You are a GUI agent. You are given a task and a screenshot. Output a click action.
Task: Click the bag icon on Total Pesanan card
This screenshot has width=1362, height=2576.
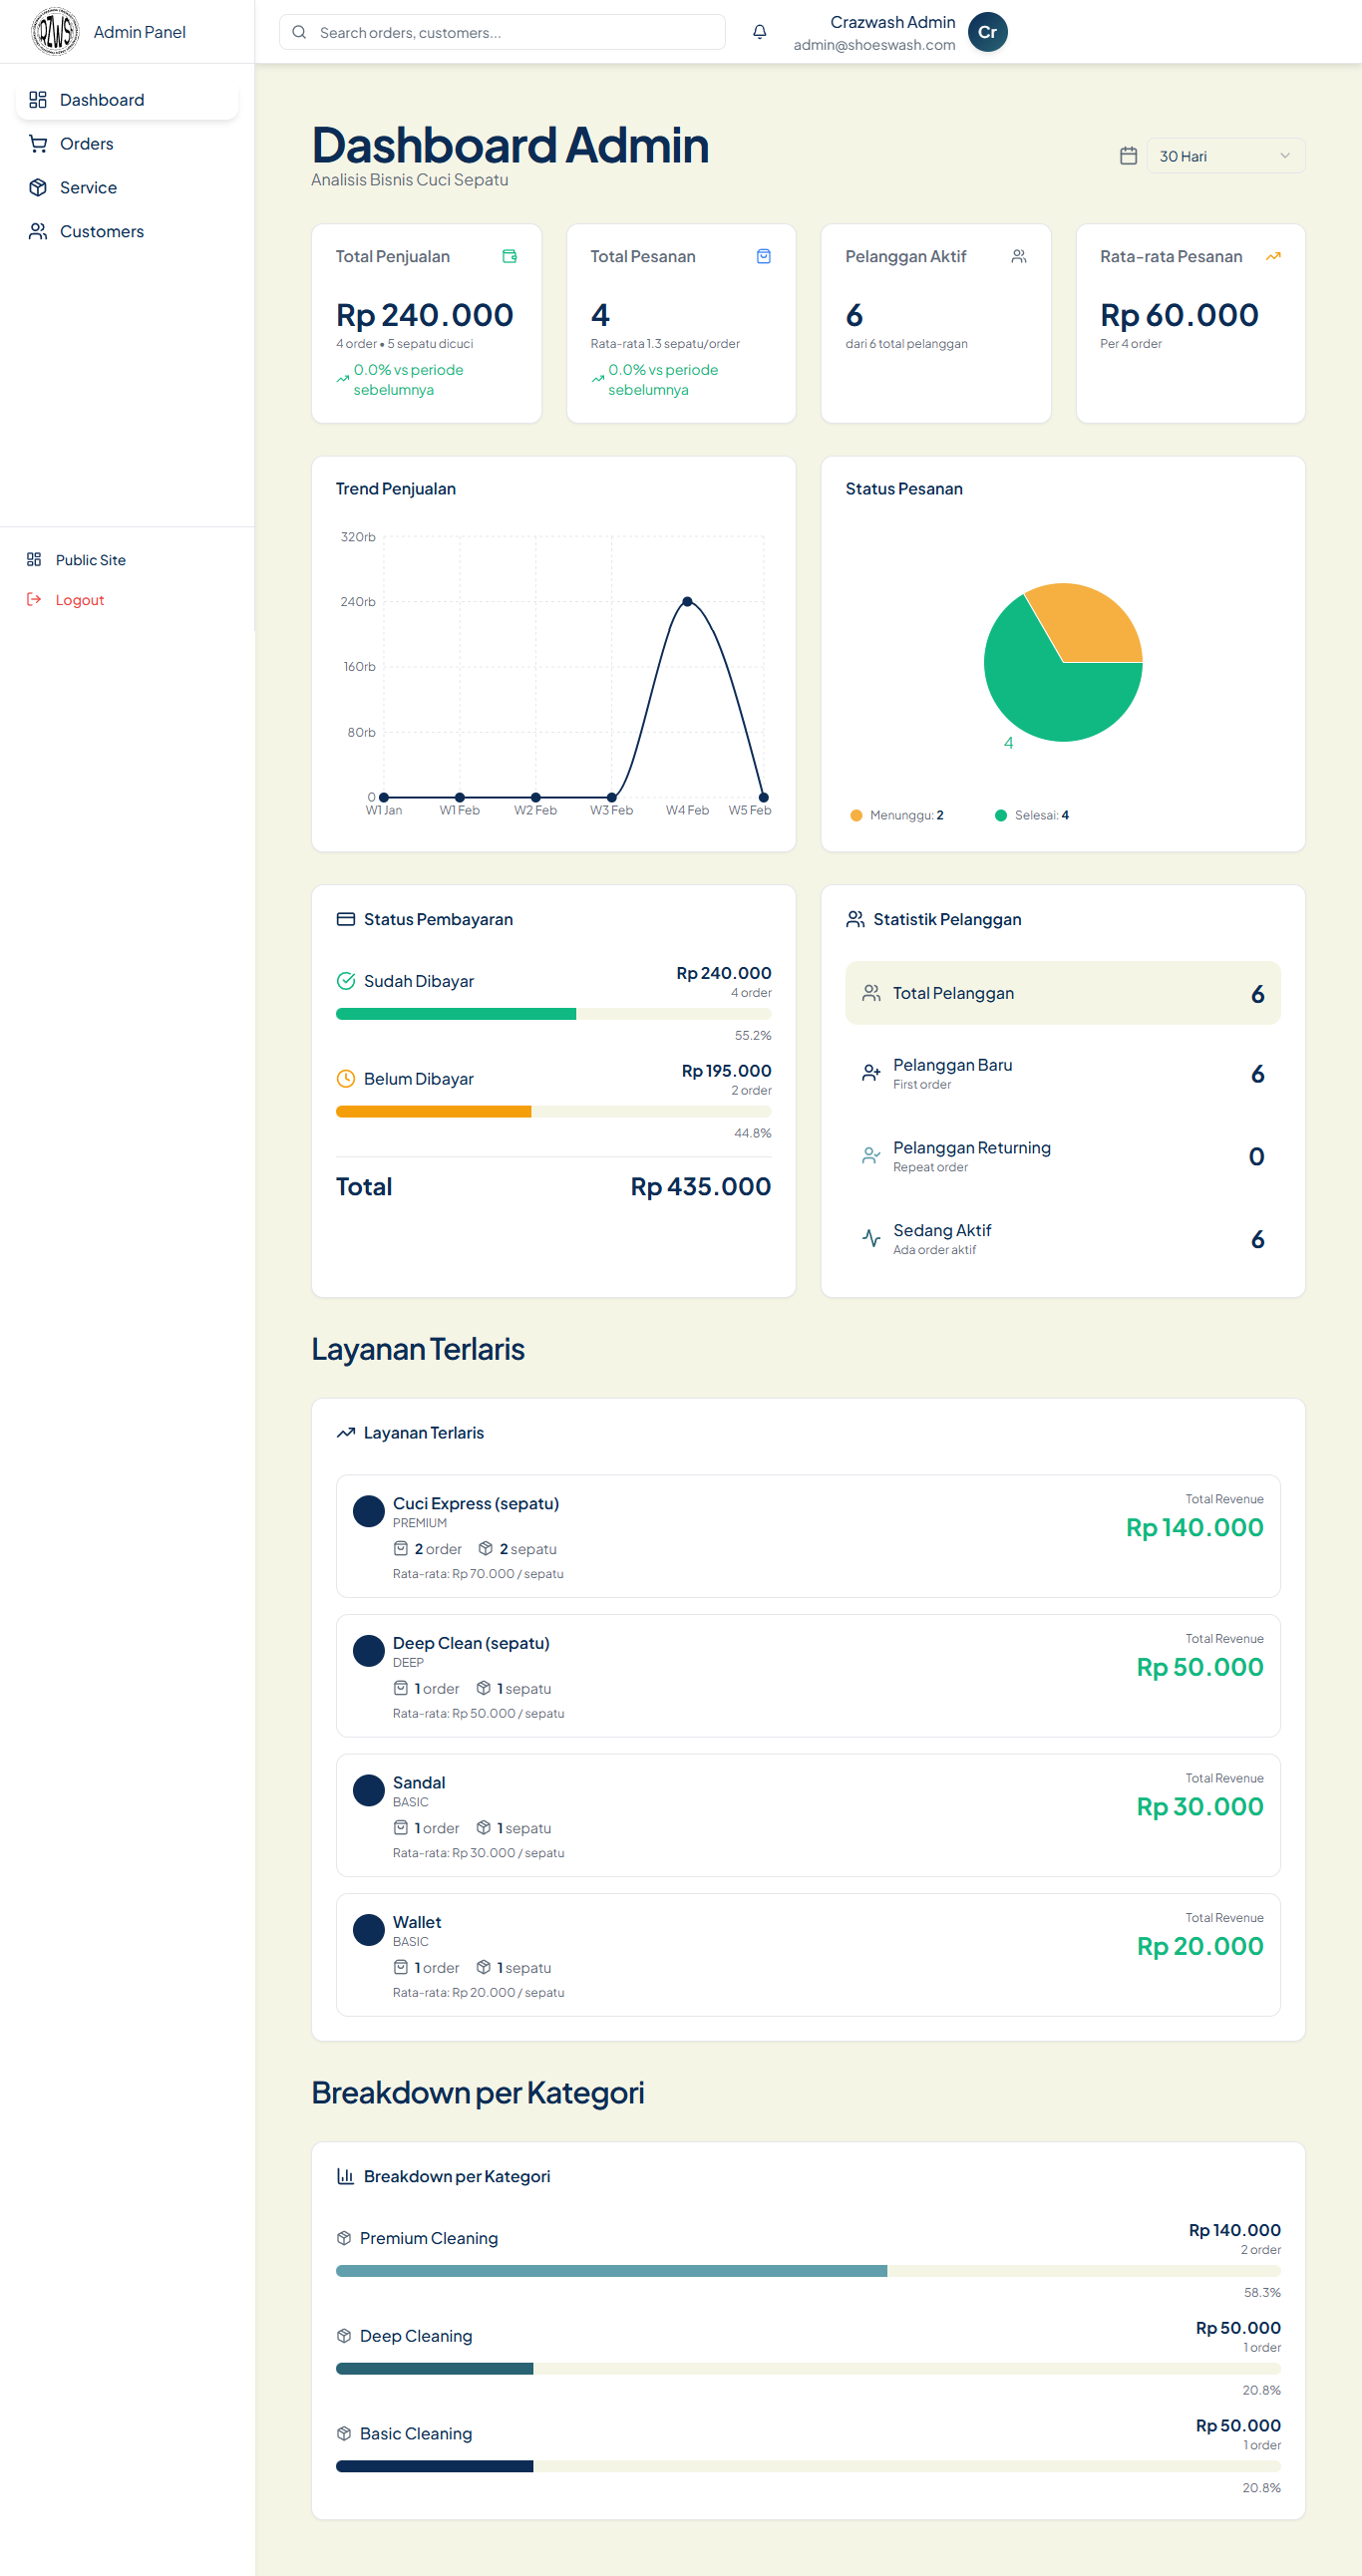click(764, 256)
